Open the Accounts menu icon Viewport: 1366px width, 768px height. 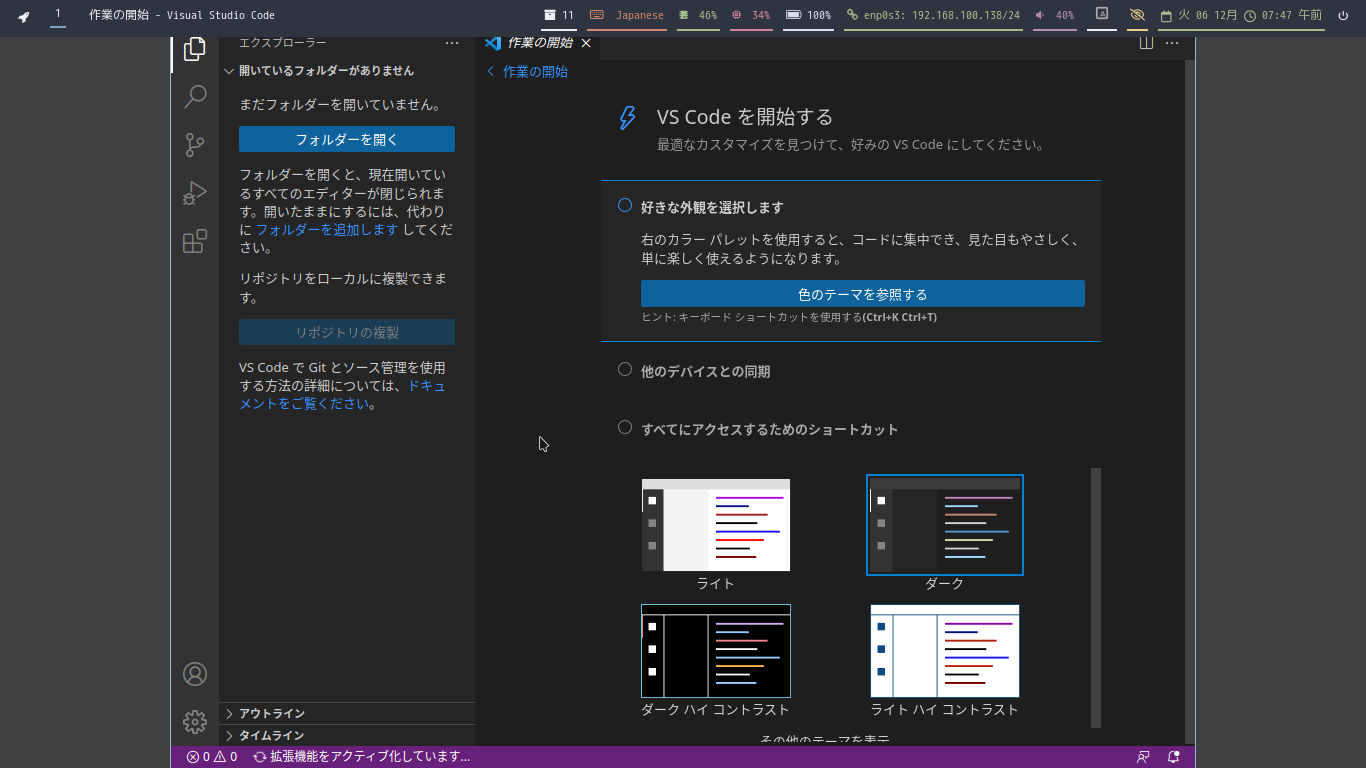[x=195, y=674]
